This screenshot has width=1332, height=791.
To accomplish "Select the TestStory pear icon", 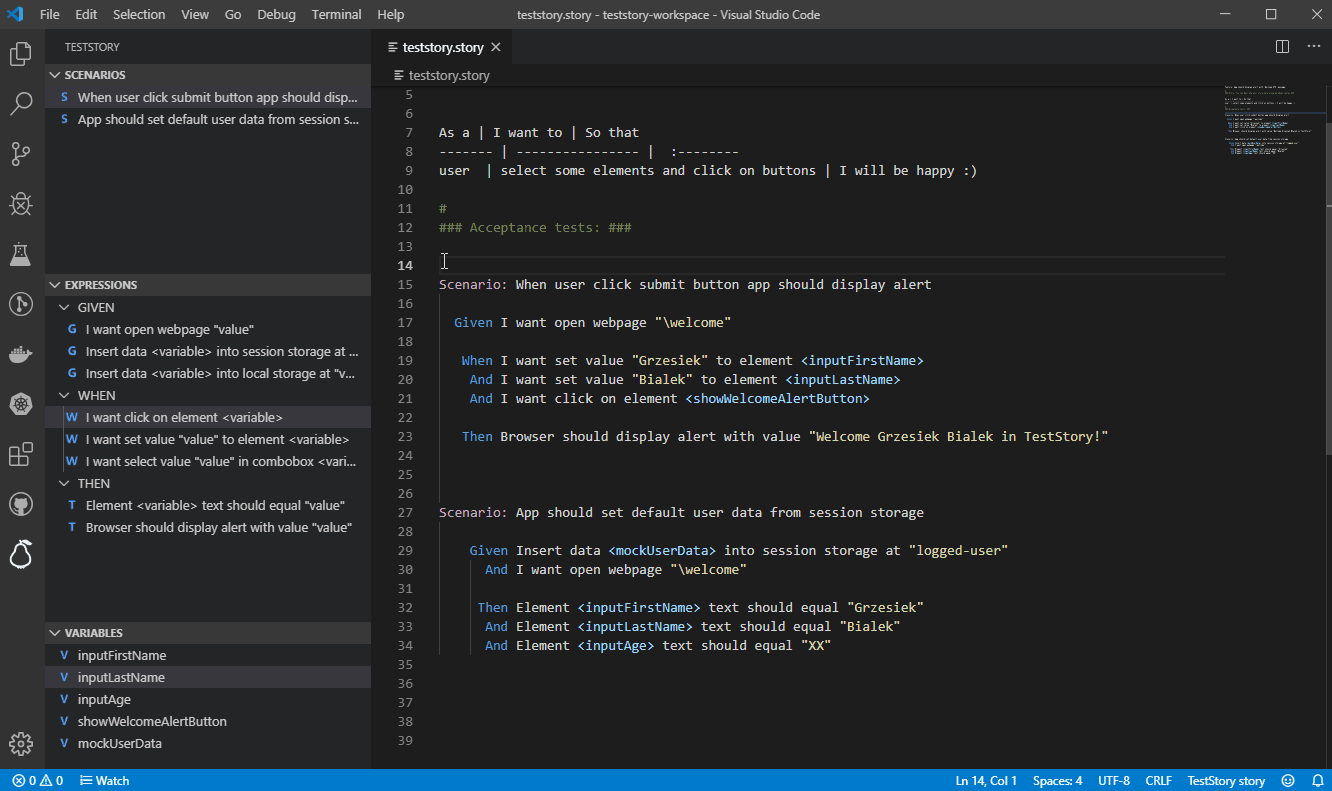I will pos(21,554).
